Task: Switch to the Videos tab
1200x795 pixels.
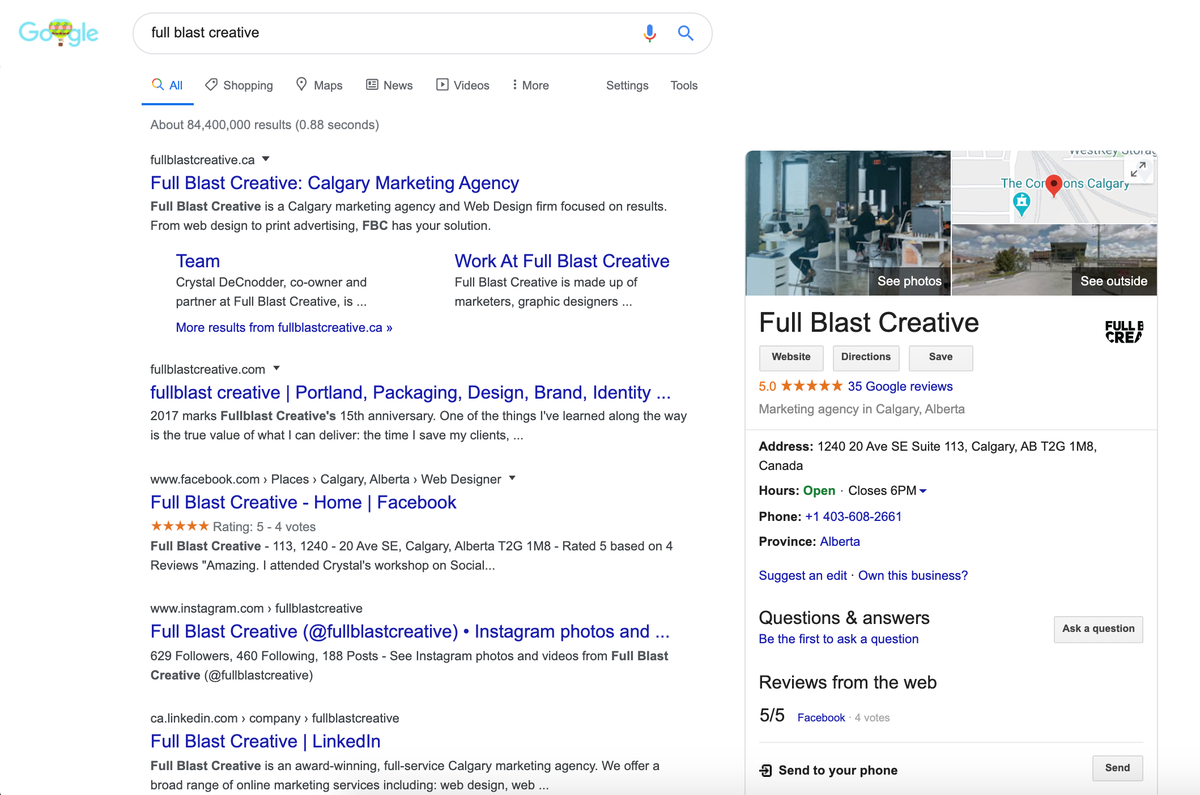Action: (x=463, y=85)
